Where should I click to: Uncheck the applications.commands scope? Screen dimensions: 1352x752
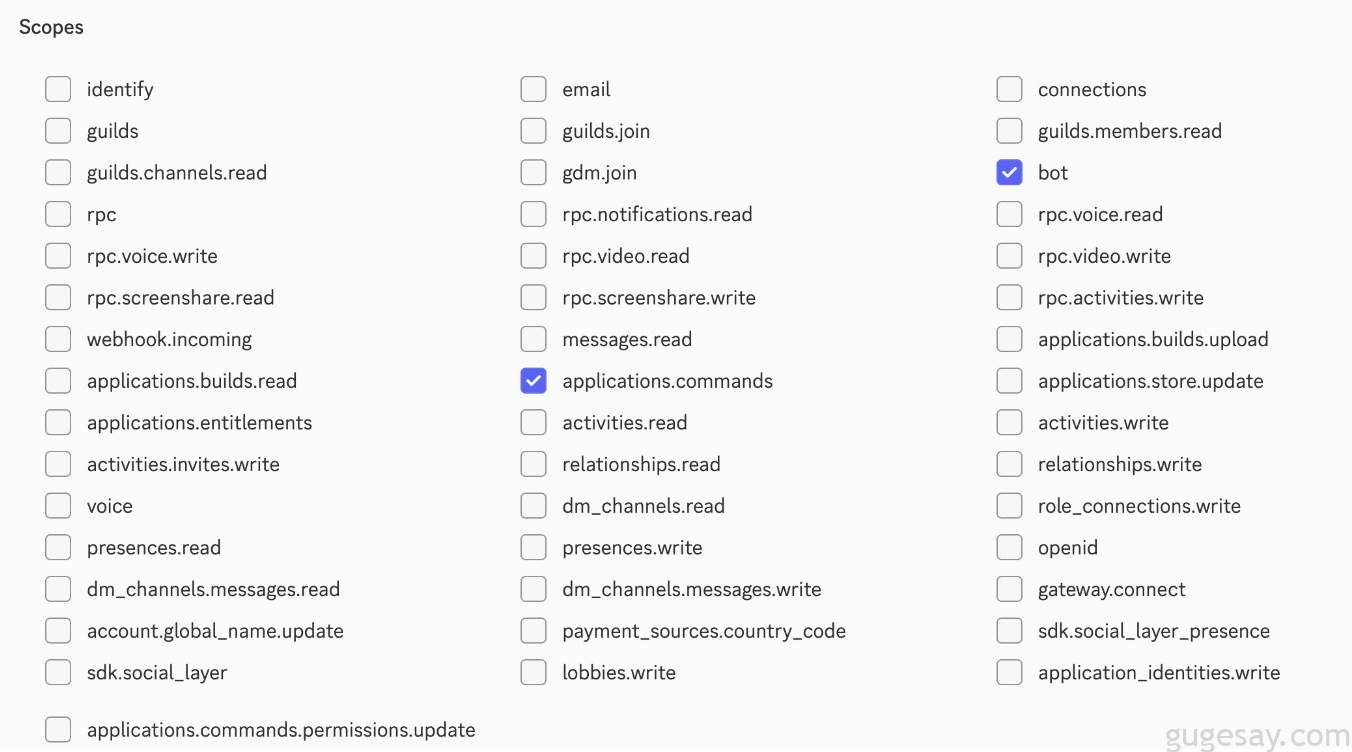click(x=533, y=381)
